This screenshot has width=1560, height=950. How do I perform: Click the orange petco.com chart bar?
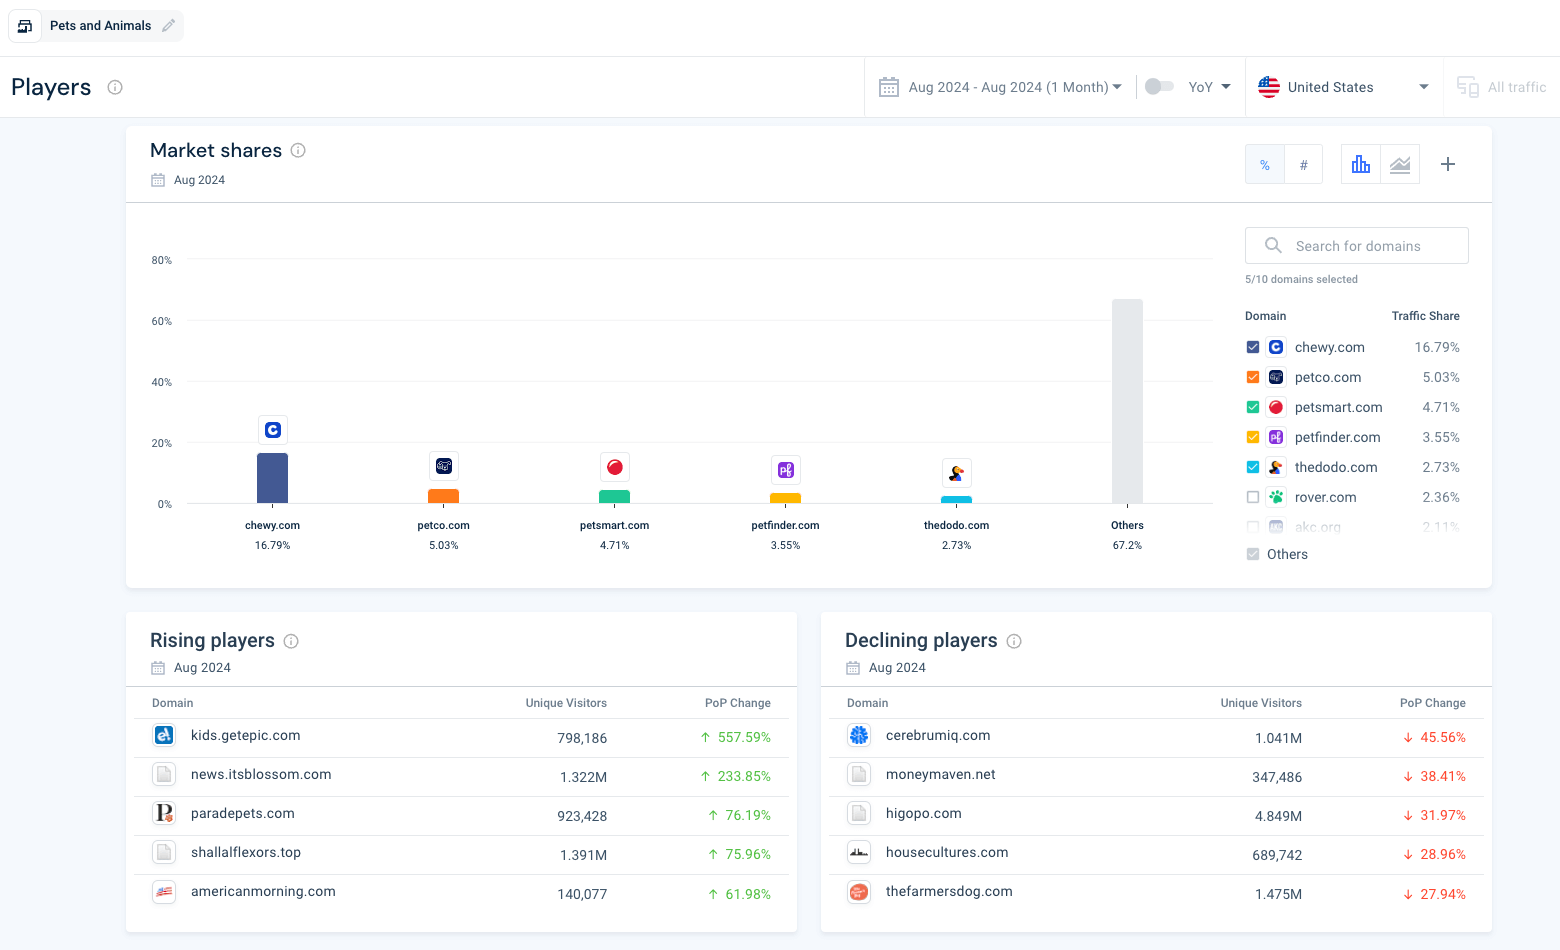pos(444,496)
